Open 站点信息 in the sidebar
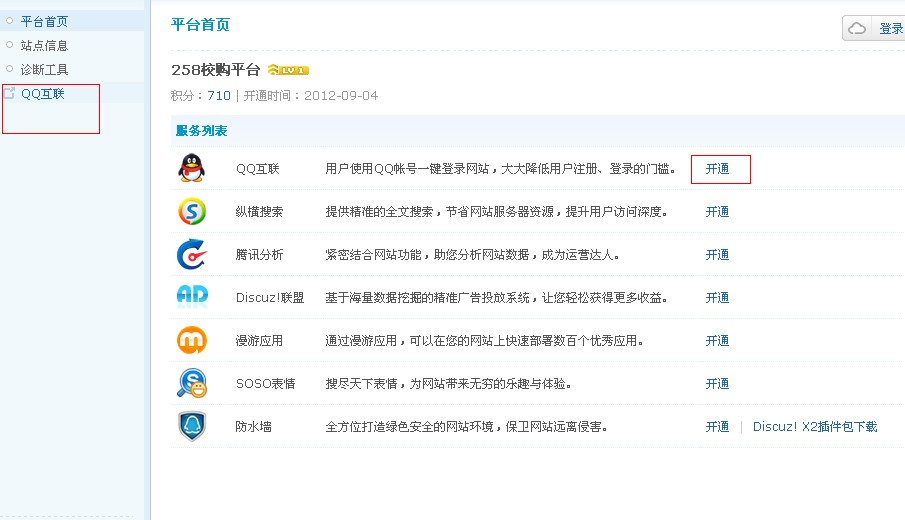Image resolution: width=905 pixels, height=520 pixels. 44,45
